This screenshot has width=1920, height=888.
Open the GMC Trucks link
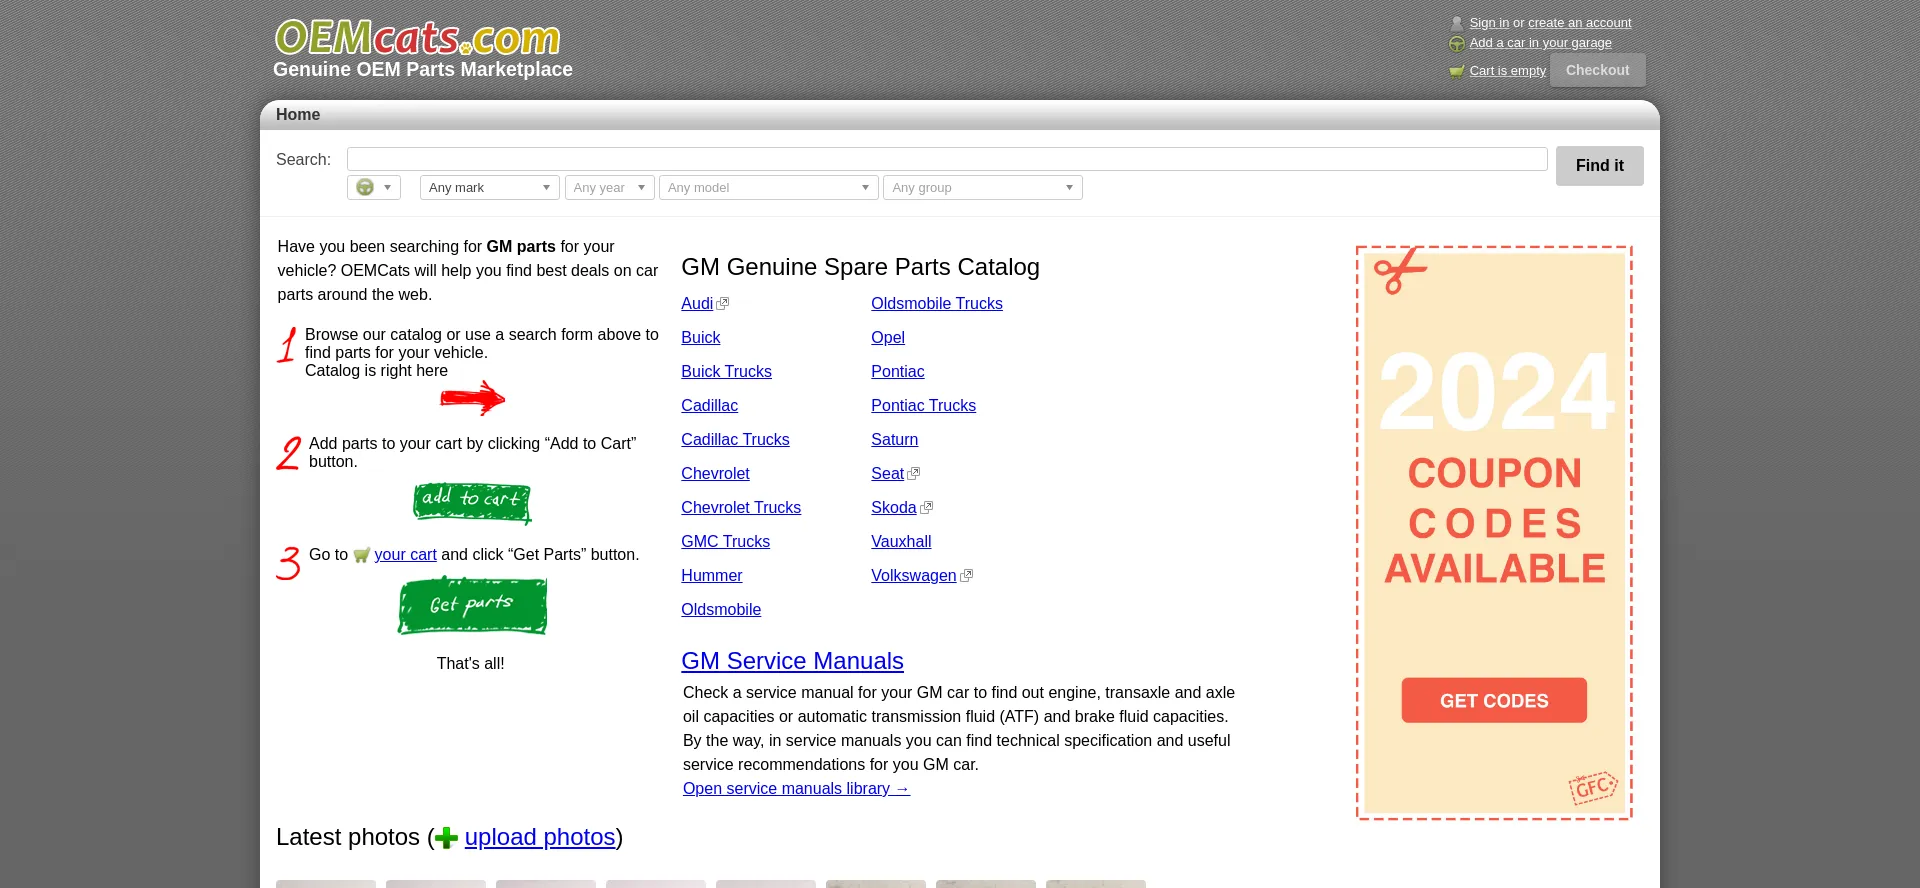726,541
